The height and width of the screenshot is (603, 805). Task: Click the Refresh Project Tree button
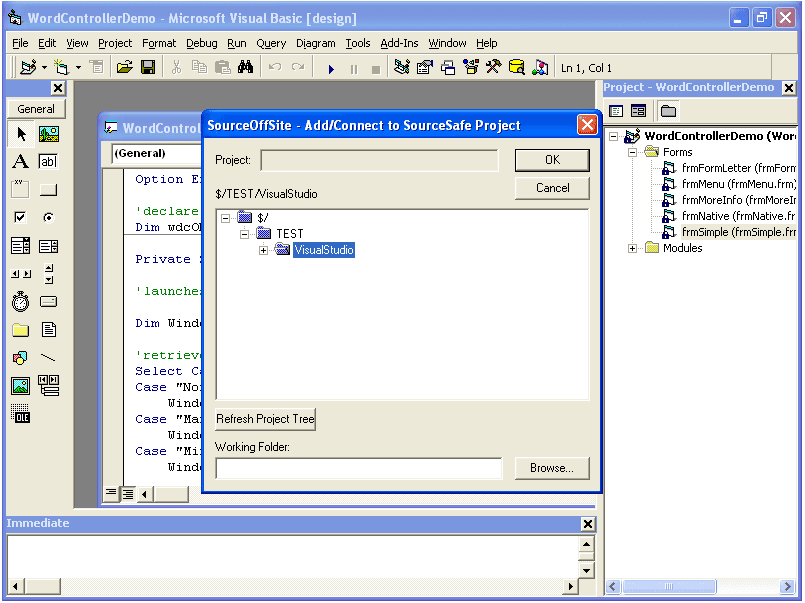(x=265, y=419)
